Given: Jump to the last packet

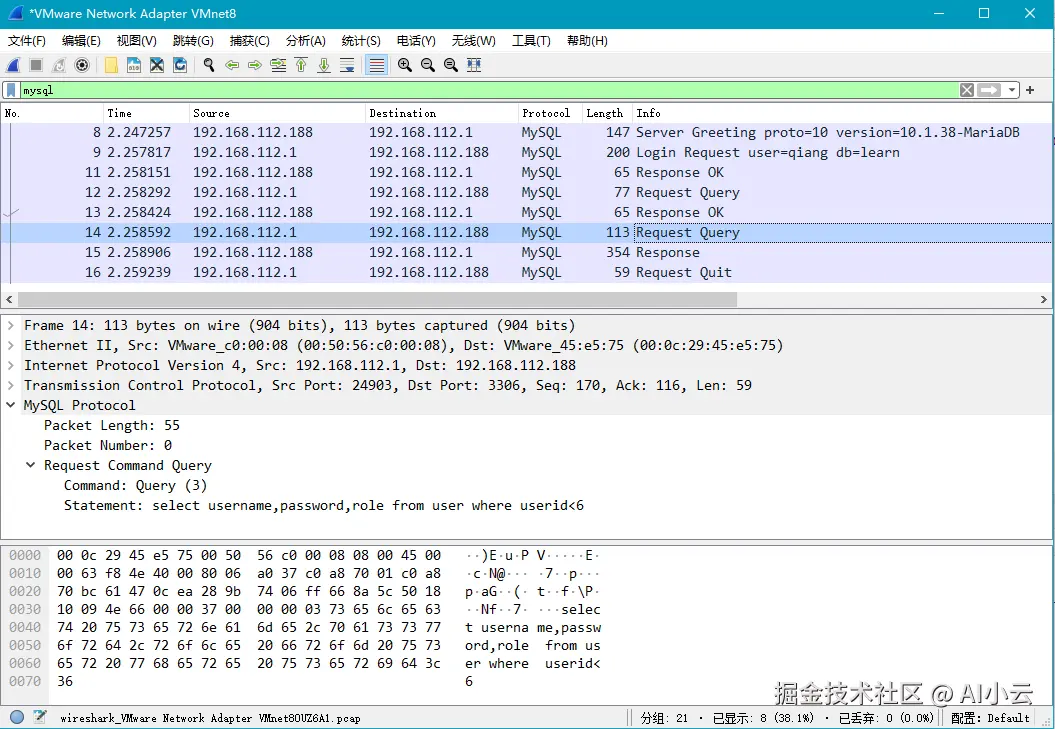Looking at the screenshot, I should [x=324, y=65].
